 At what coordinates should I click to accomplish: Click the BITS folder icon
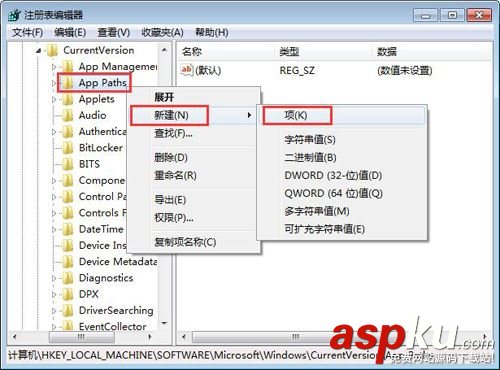coord(68,164)
